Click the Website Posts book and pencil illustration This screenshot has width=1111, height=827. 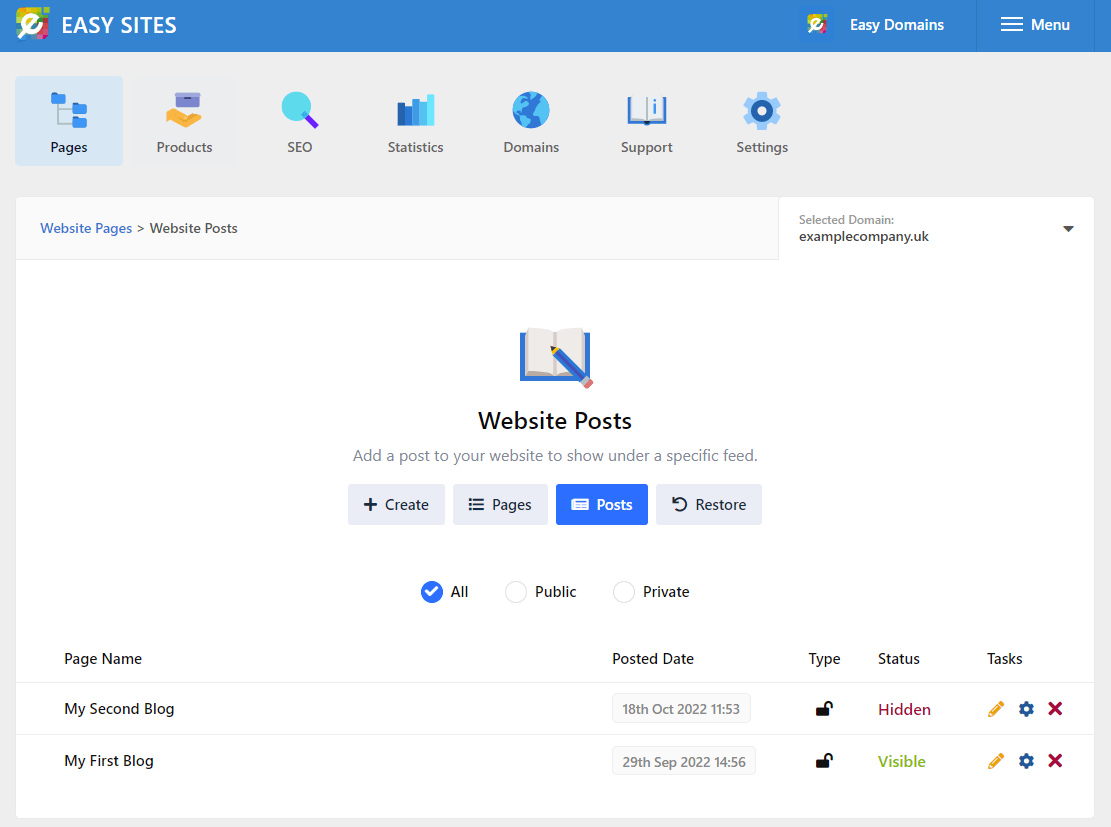click(556, 357)
